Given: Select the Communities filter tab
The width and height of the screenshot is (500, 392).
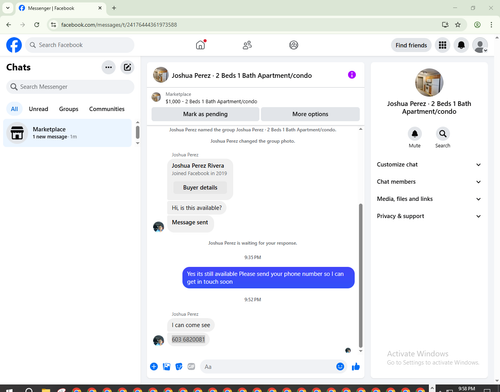Looking at the screenshot, I should coord(107,109).
